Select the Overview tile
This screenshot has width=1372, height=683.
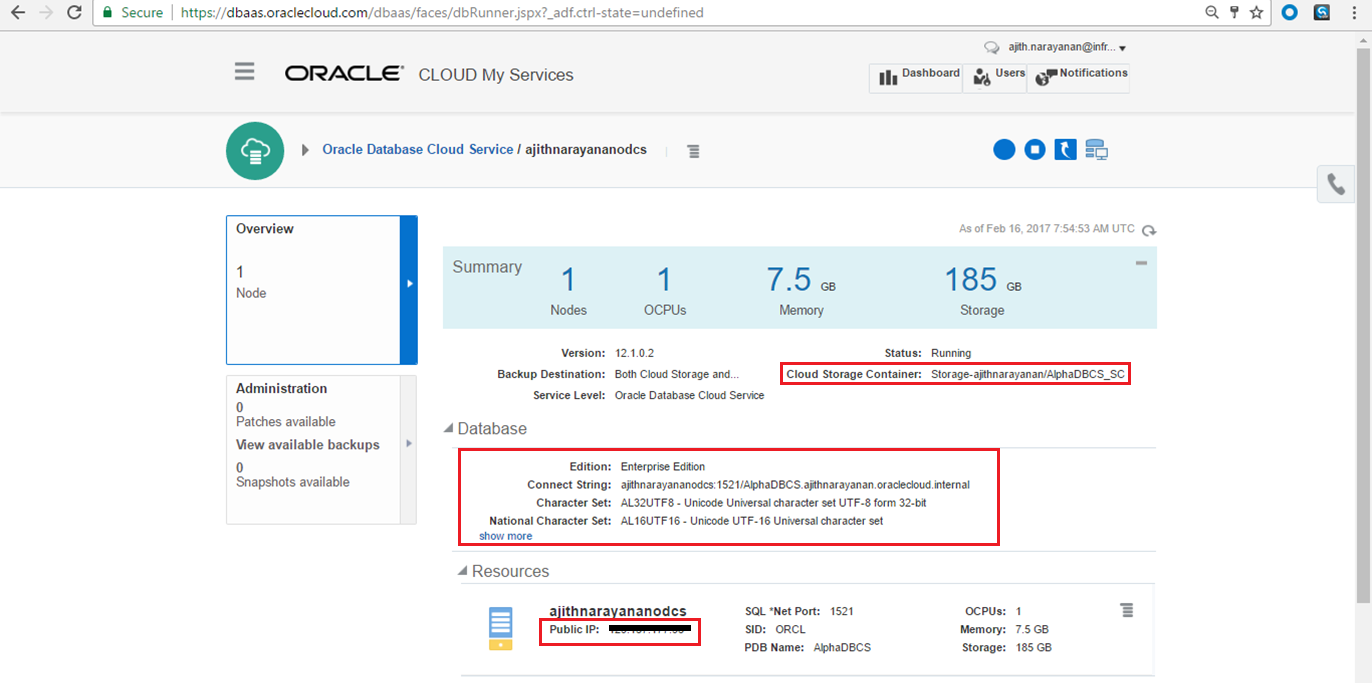(x=313, y=290)
